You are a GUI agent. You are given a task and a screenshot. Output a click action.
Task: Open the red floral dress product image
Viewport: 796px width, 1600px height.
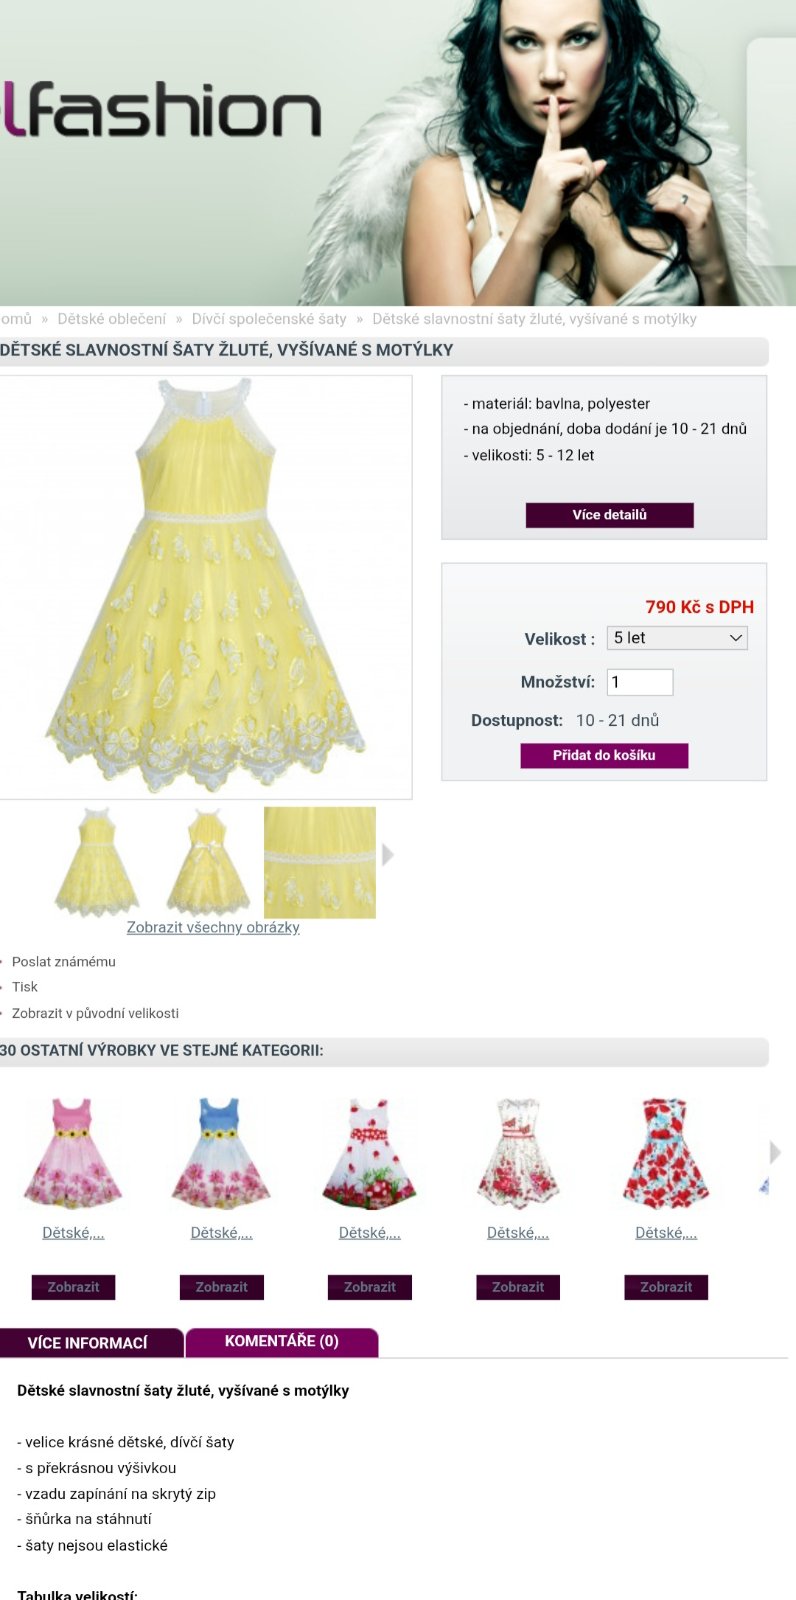point(666,1153)
